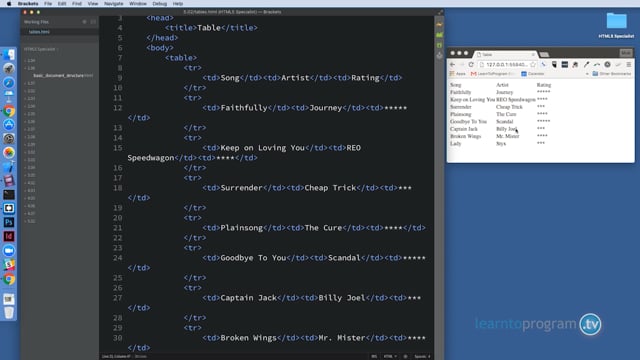
Task: Open Finder from the Dock
Action: pyautogui.click(x=9, y=55)
